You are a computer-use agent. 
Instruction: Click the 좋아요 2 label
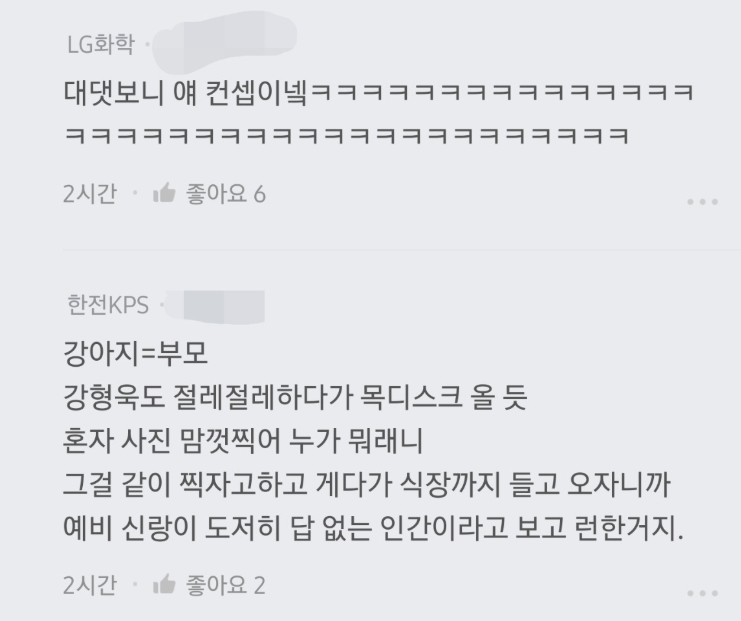click(x=225, y=585)
